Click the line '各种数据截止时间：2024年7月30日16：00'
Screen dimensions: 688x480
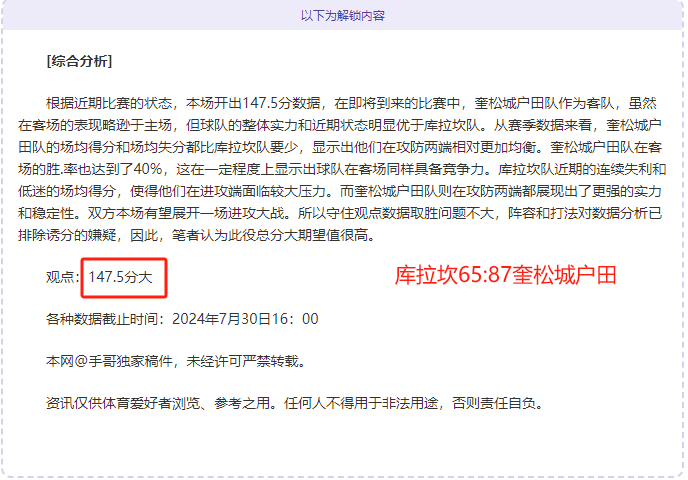182,319
